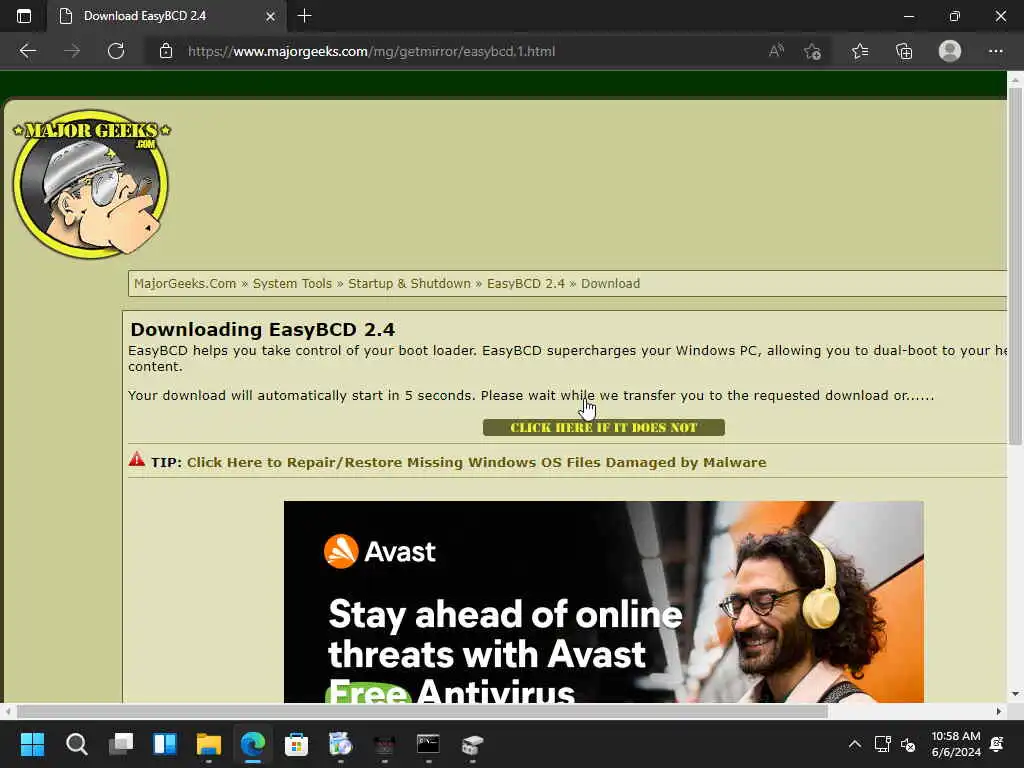Open the notifications bell icon
This screenshot has width=1024, height=768.
(997, 744)
